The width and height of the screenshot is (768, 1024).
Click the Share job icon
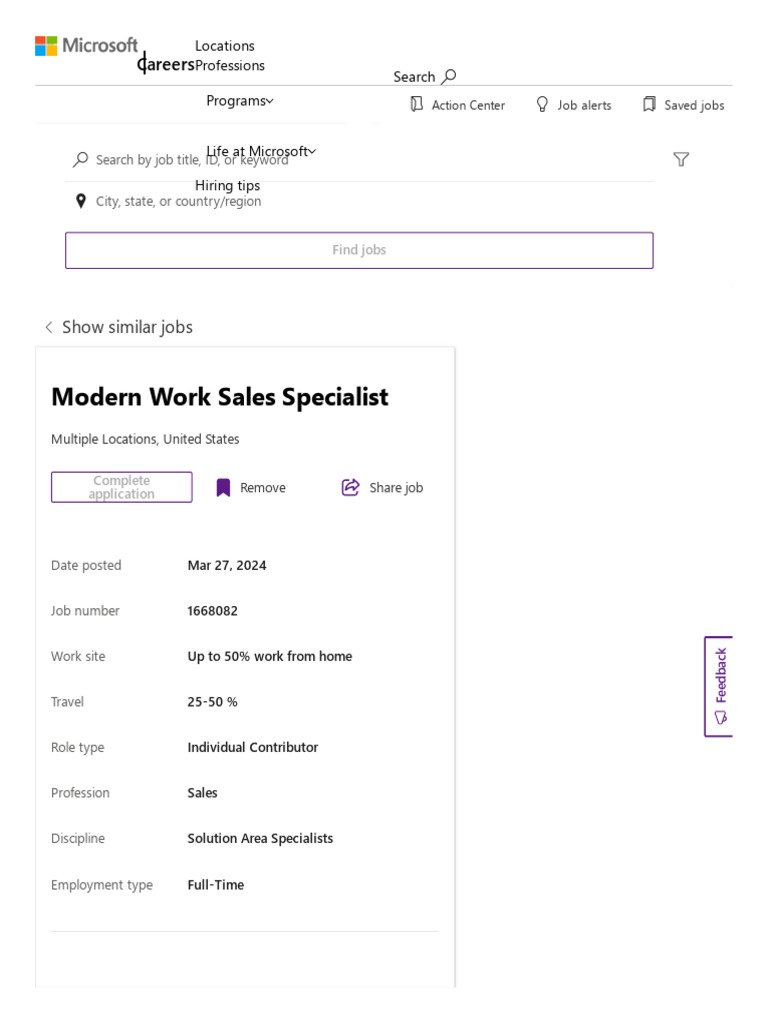[350, 487]
